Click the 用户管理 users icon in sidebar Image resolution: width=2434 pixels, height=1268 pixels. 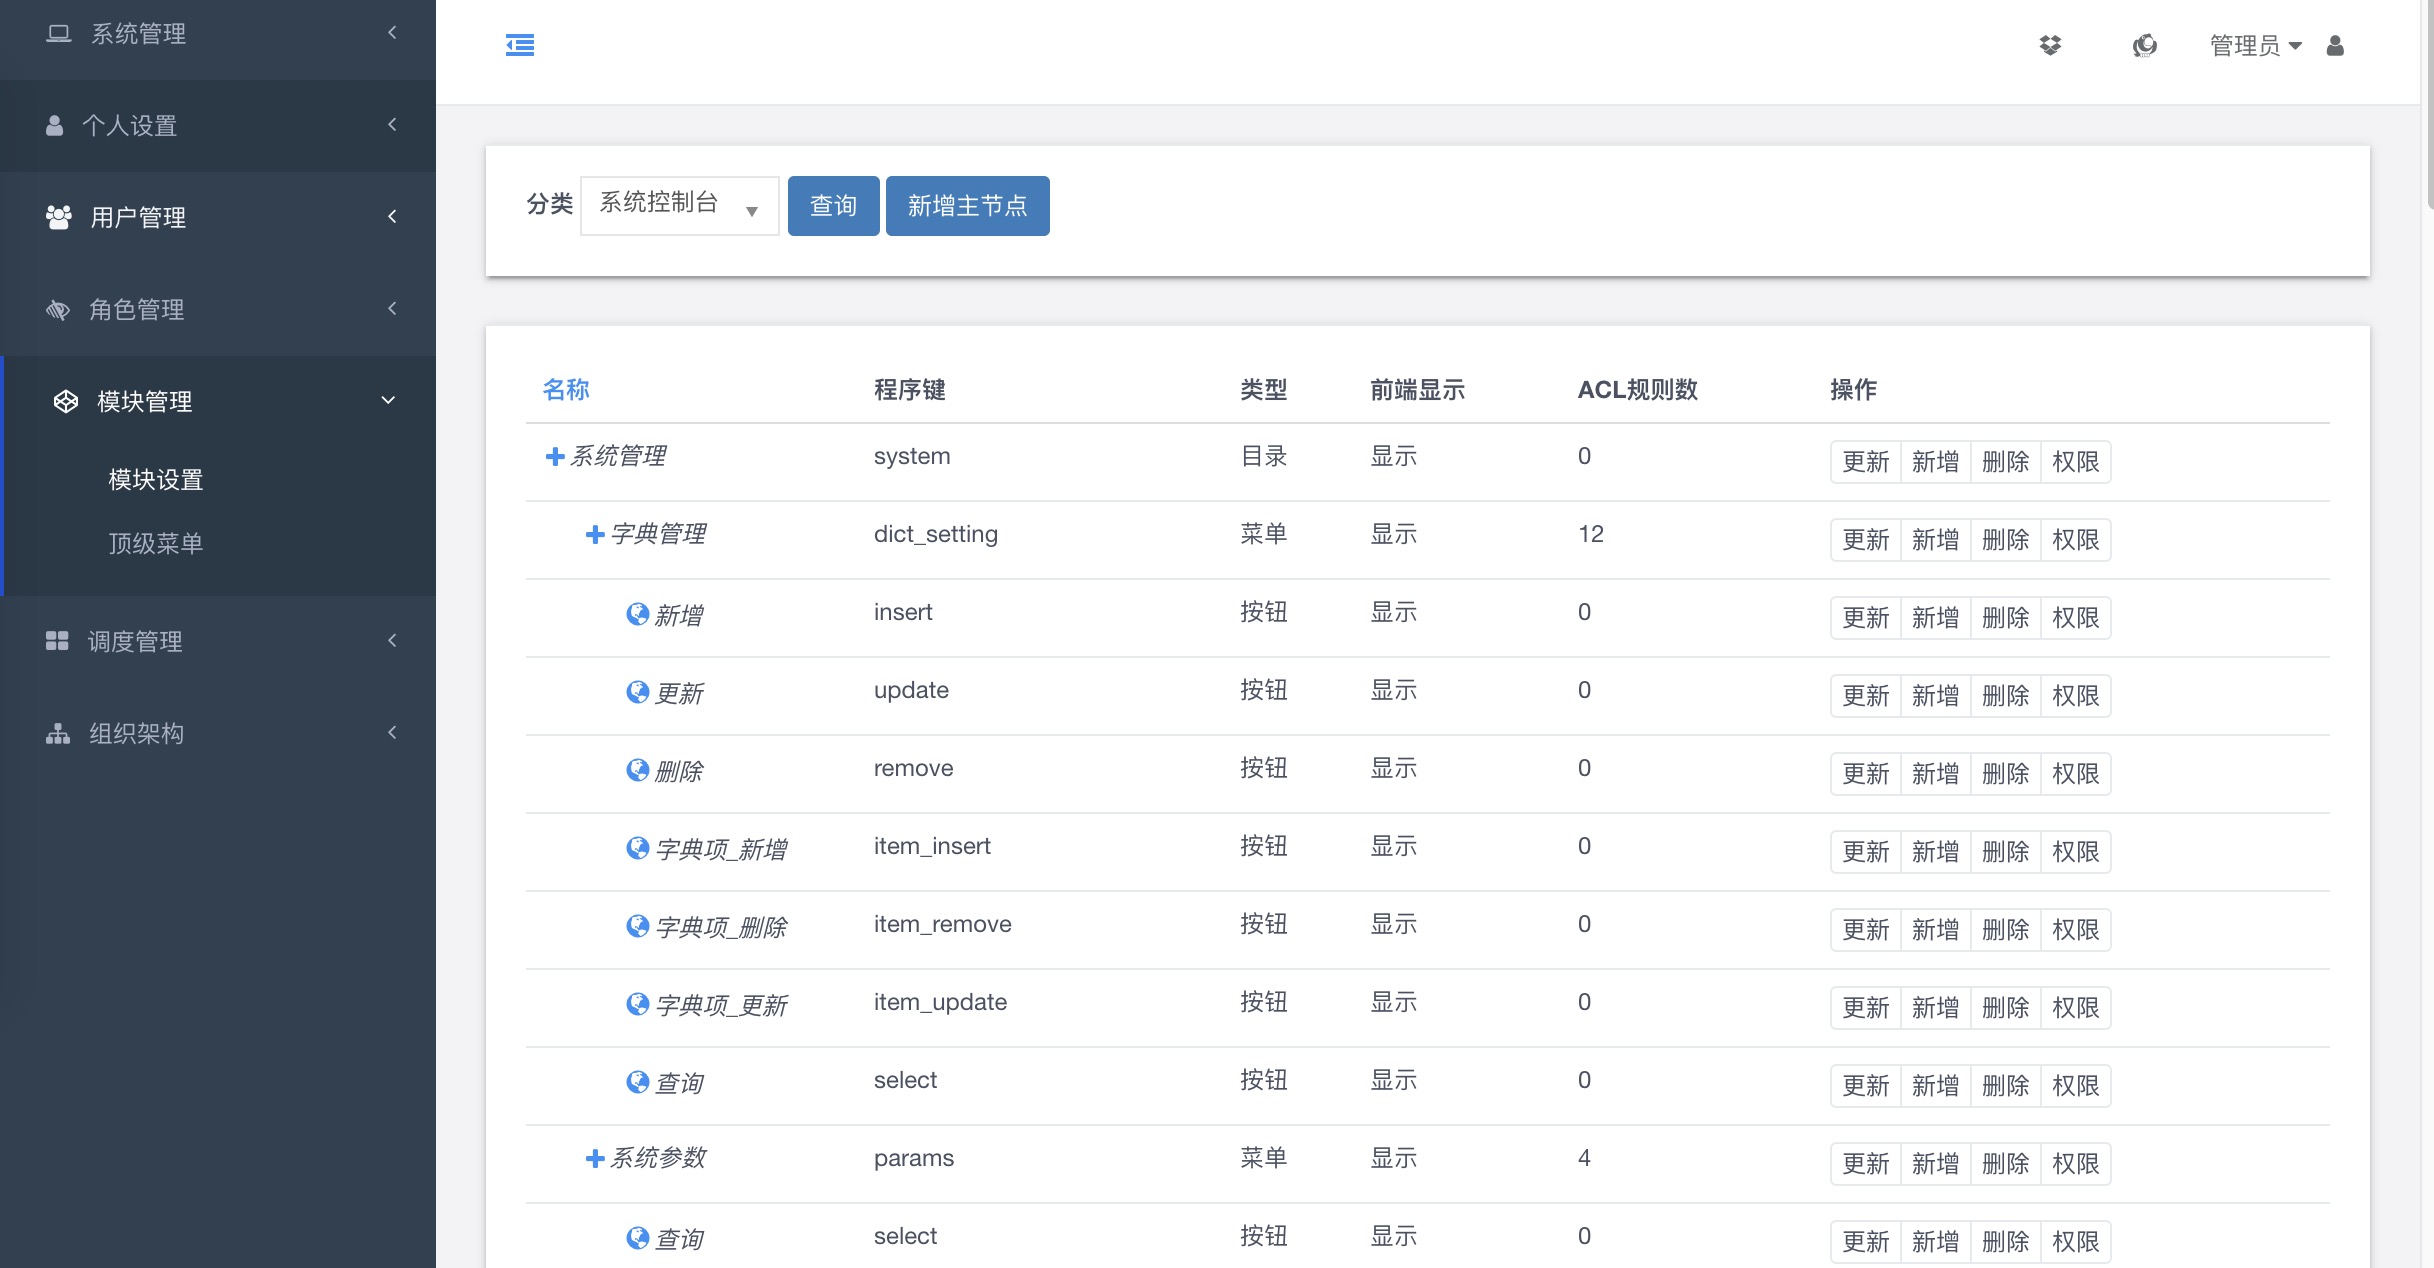(58, 217)
